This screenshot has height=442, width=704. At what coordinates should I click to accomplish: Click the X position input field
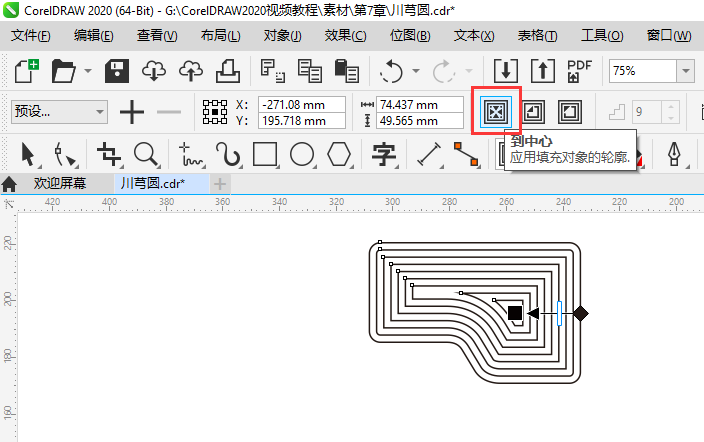301,104
